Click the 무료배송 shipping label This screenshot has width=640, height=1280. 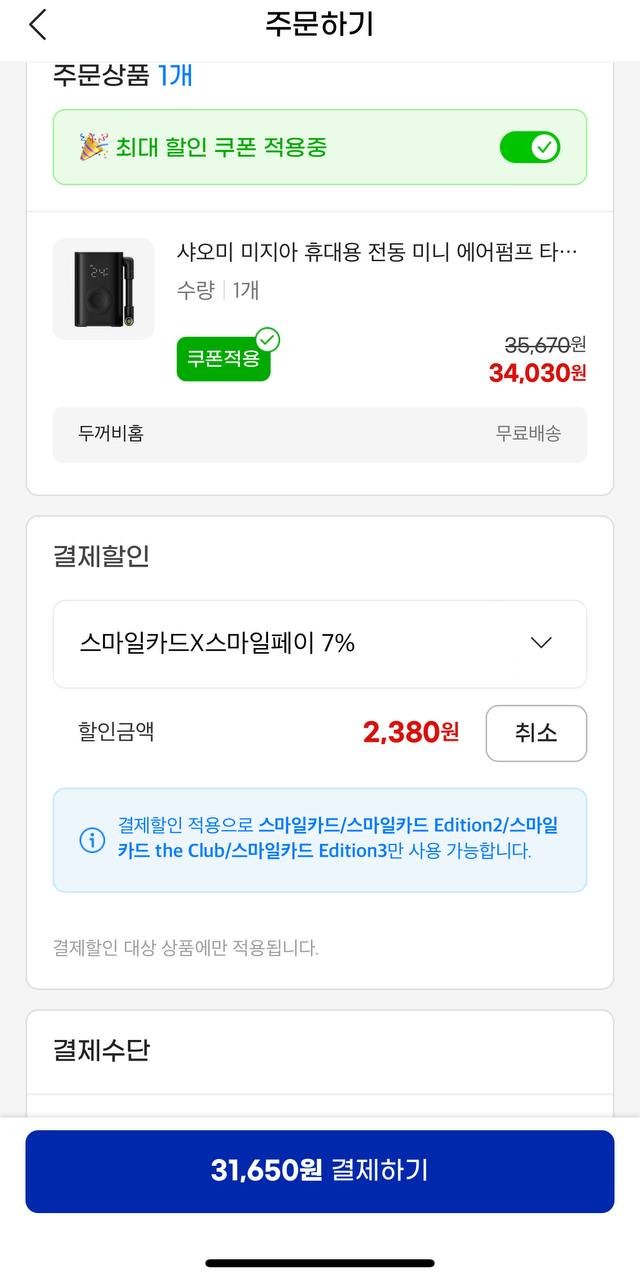pos(528,434)
